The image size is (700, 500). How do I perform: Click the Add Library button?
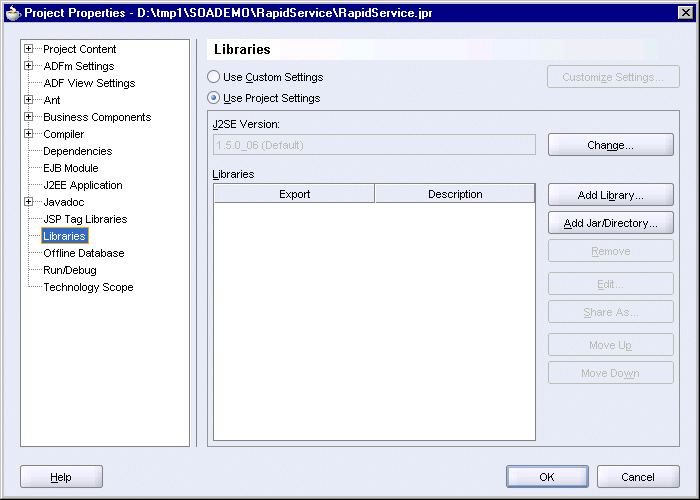click(x=611, y=195)
